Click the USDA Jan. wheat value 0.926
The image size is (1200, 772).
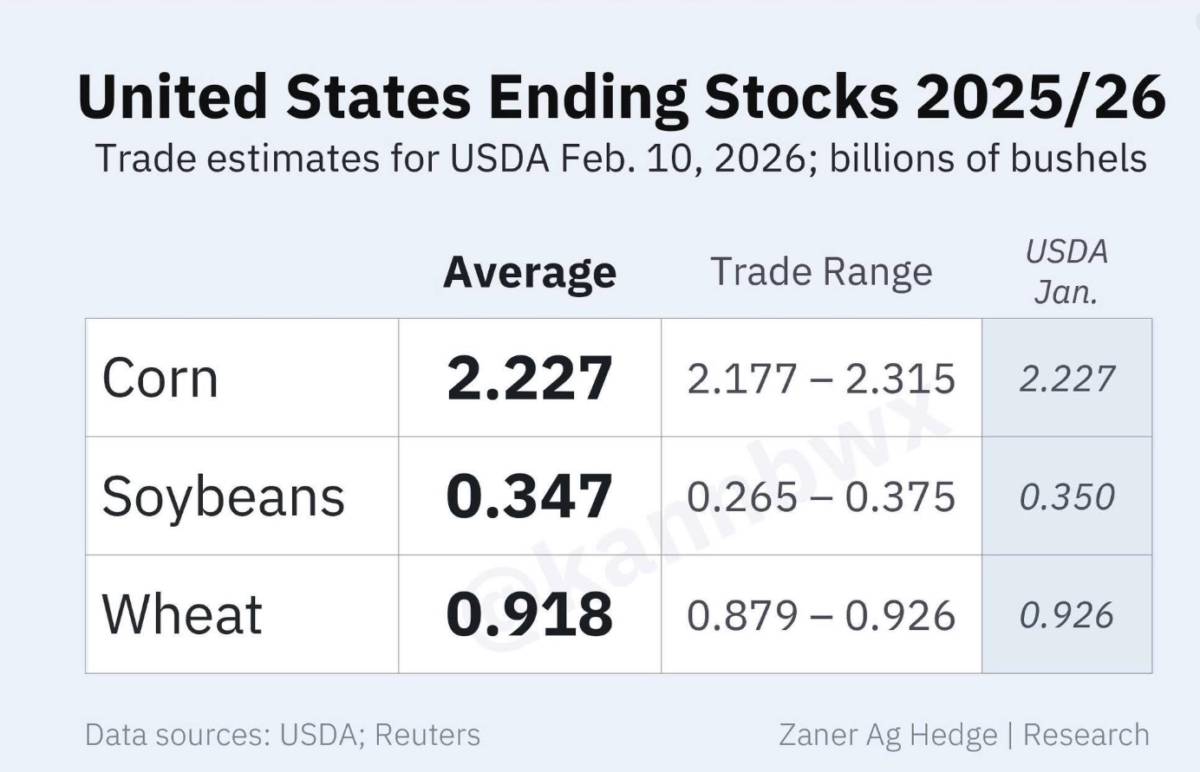[x=1067, y=615]
